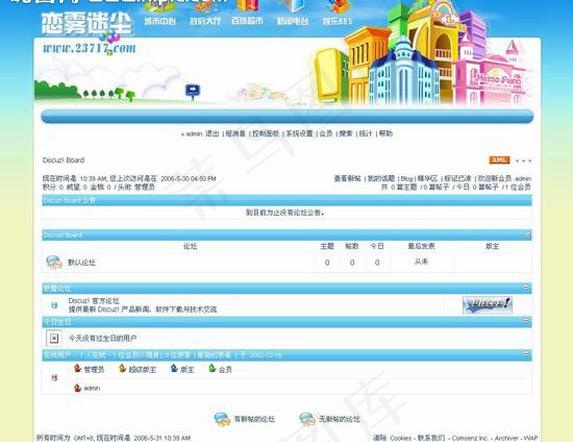
Task: Open the Archiver footer link
Action: pyautogui.click(x=506, y=438)
